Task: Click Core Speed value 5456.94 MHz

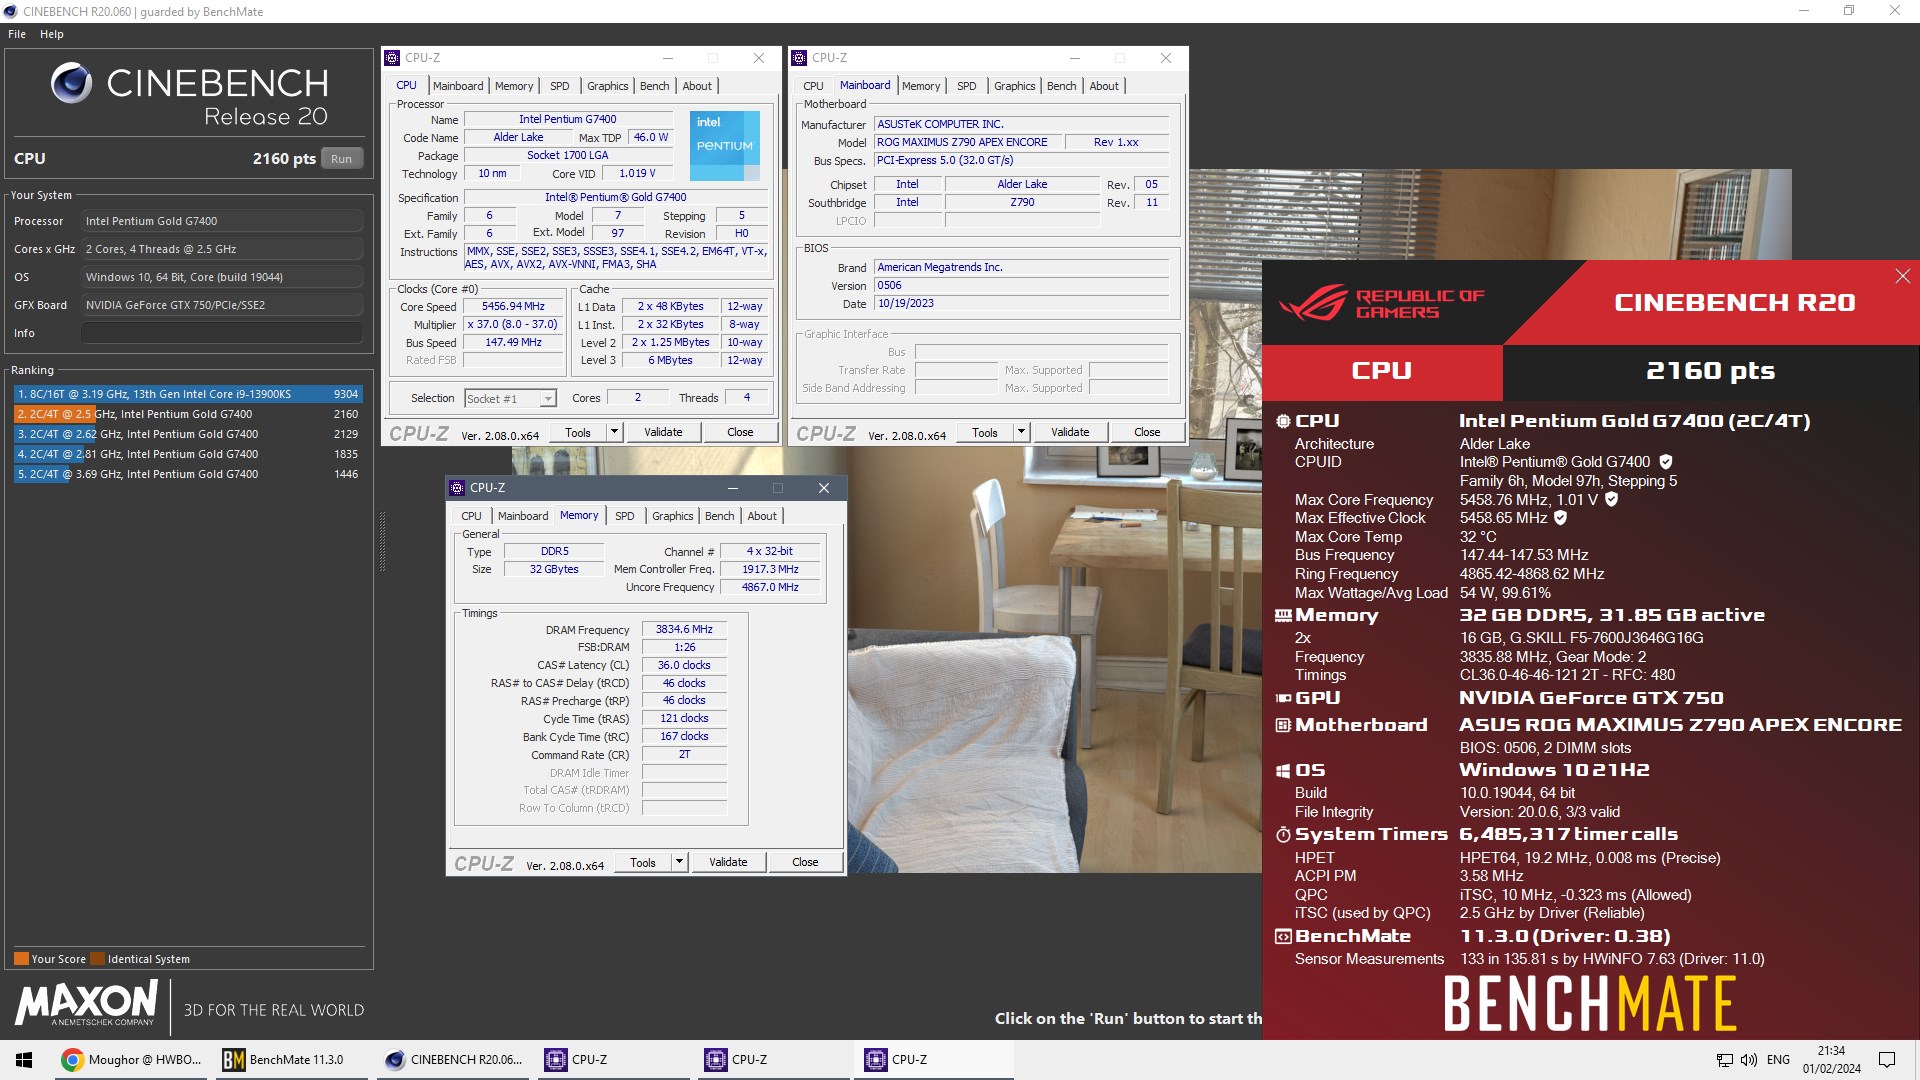Action: coord(513,306)
